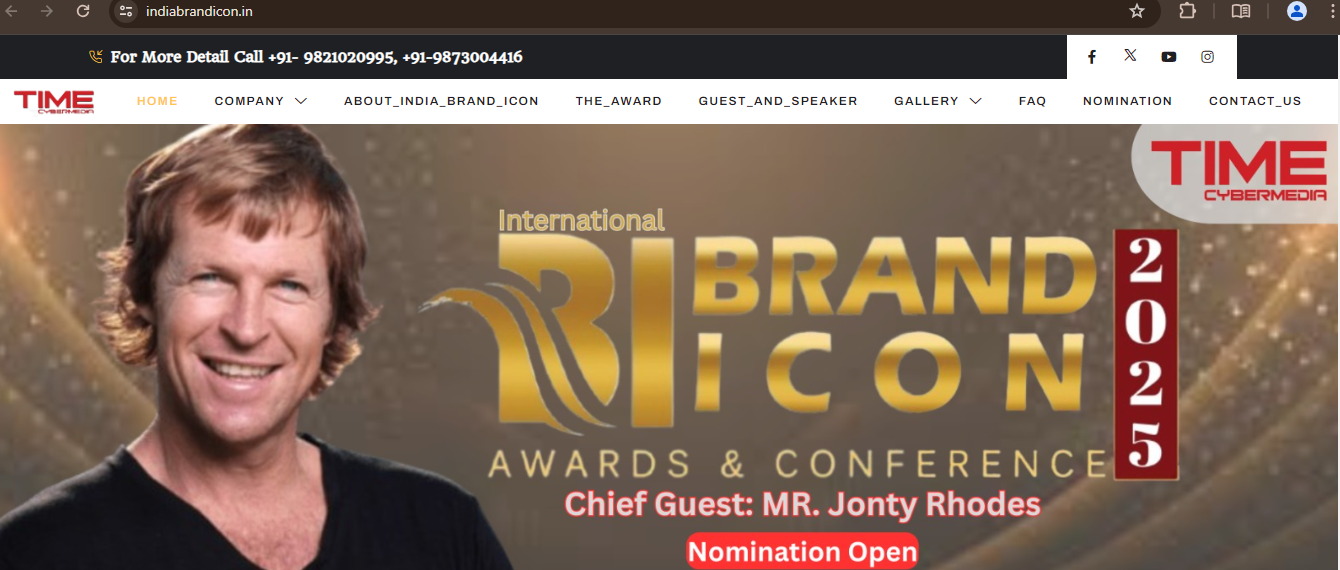The height and width of the screenshot is (570, 1340).
Task: Open the ABOUT_INDIA_BRAND_ICON page
Action: [441, 101]
